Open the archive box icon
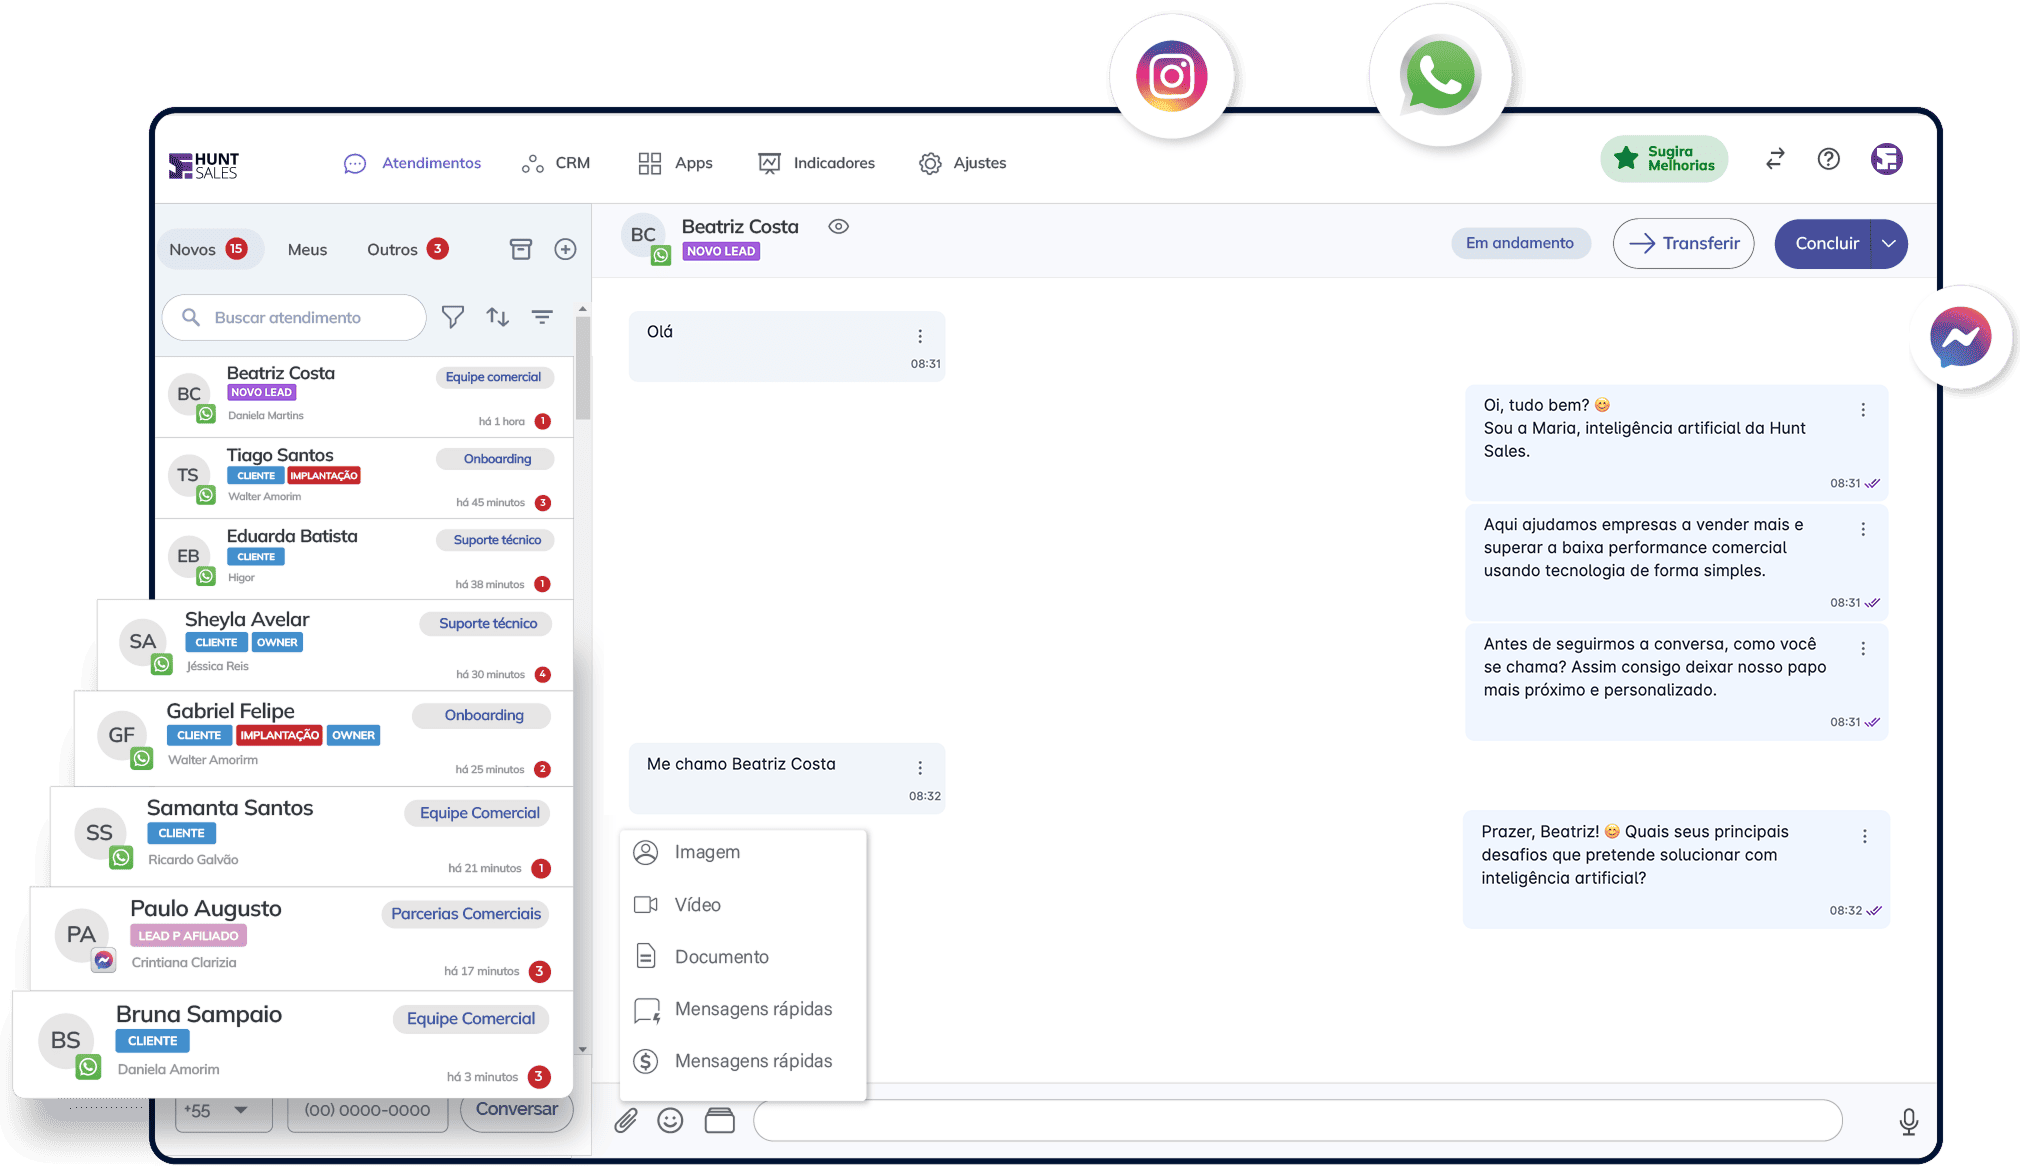Screen dimensions: 2020x1166 (x=521, y=249)
